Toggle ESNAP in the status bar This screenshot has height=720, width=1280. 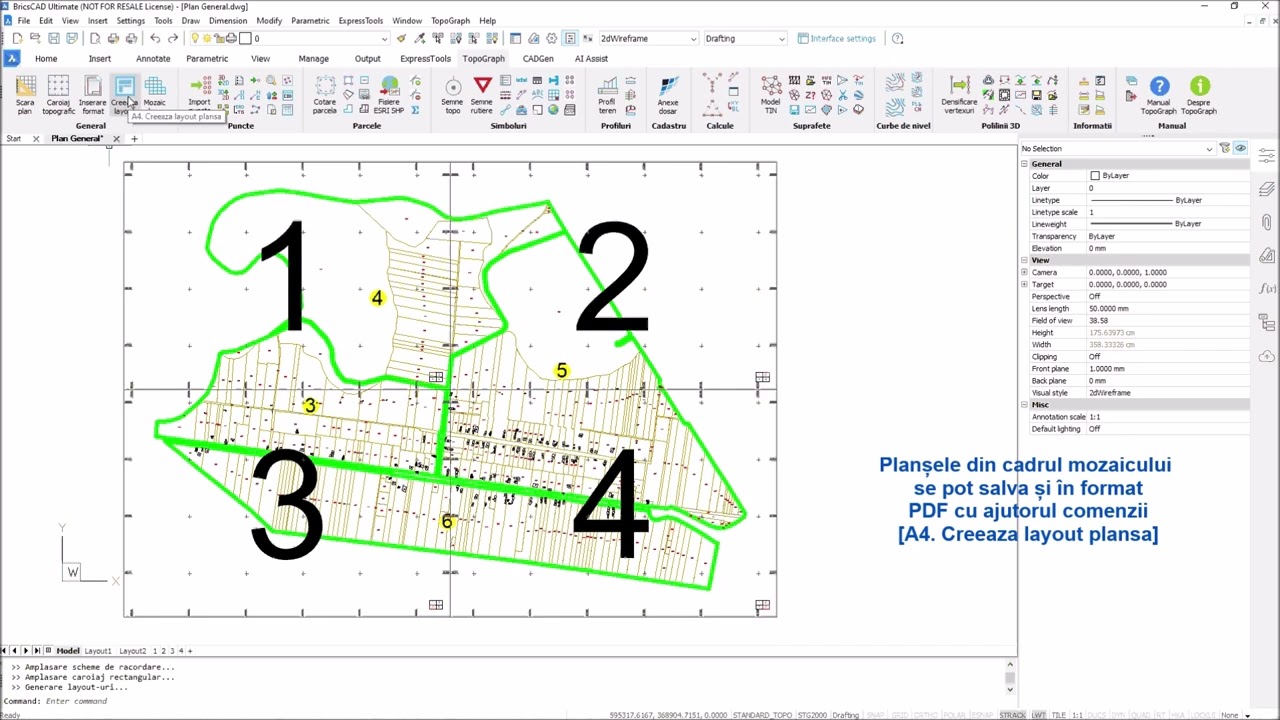pyautogui.click(x=983, y=715)
